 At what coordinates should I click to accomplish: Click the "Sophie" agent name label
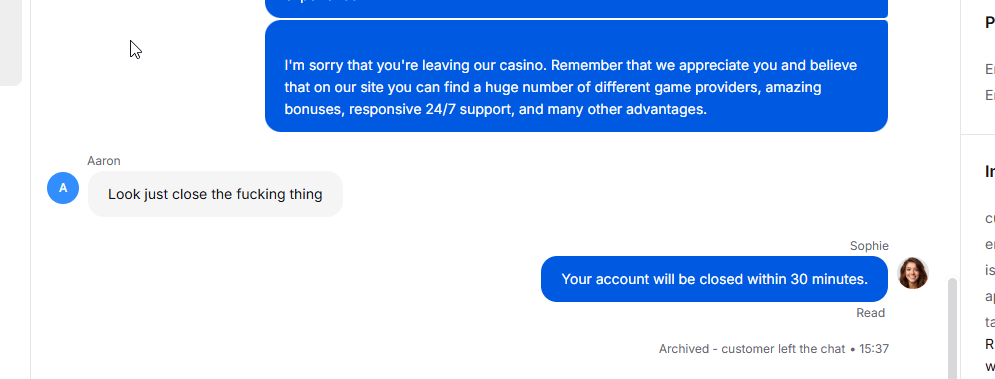869,246
